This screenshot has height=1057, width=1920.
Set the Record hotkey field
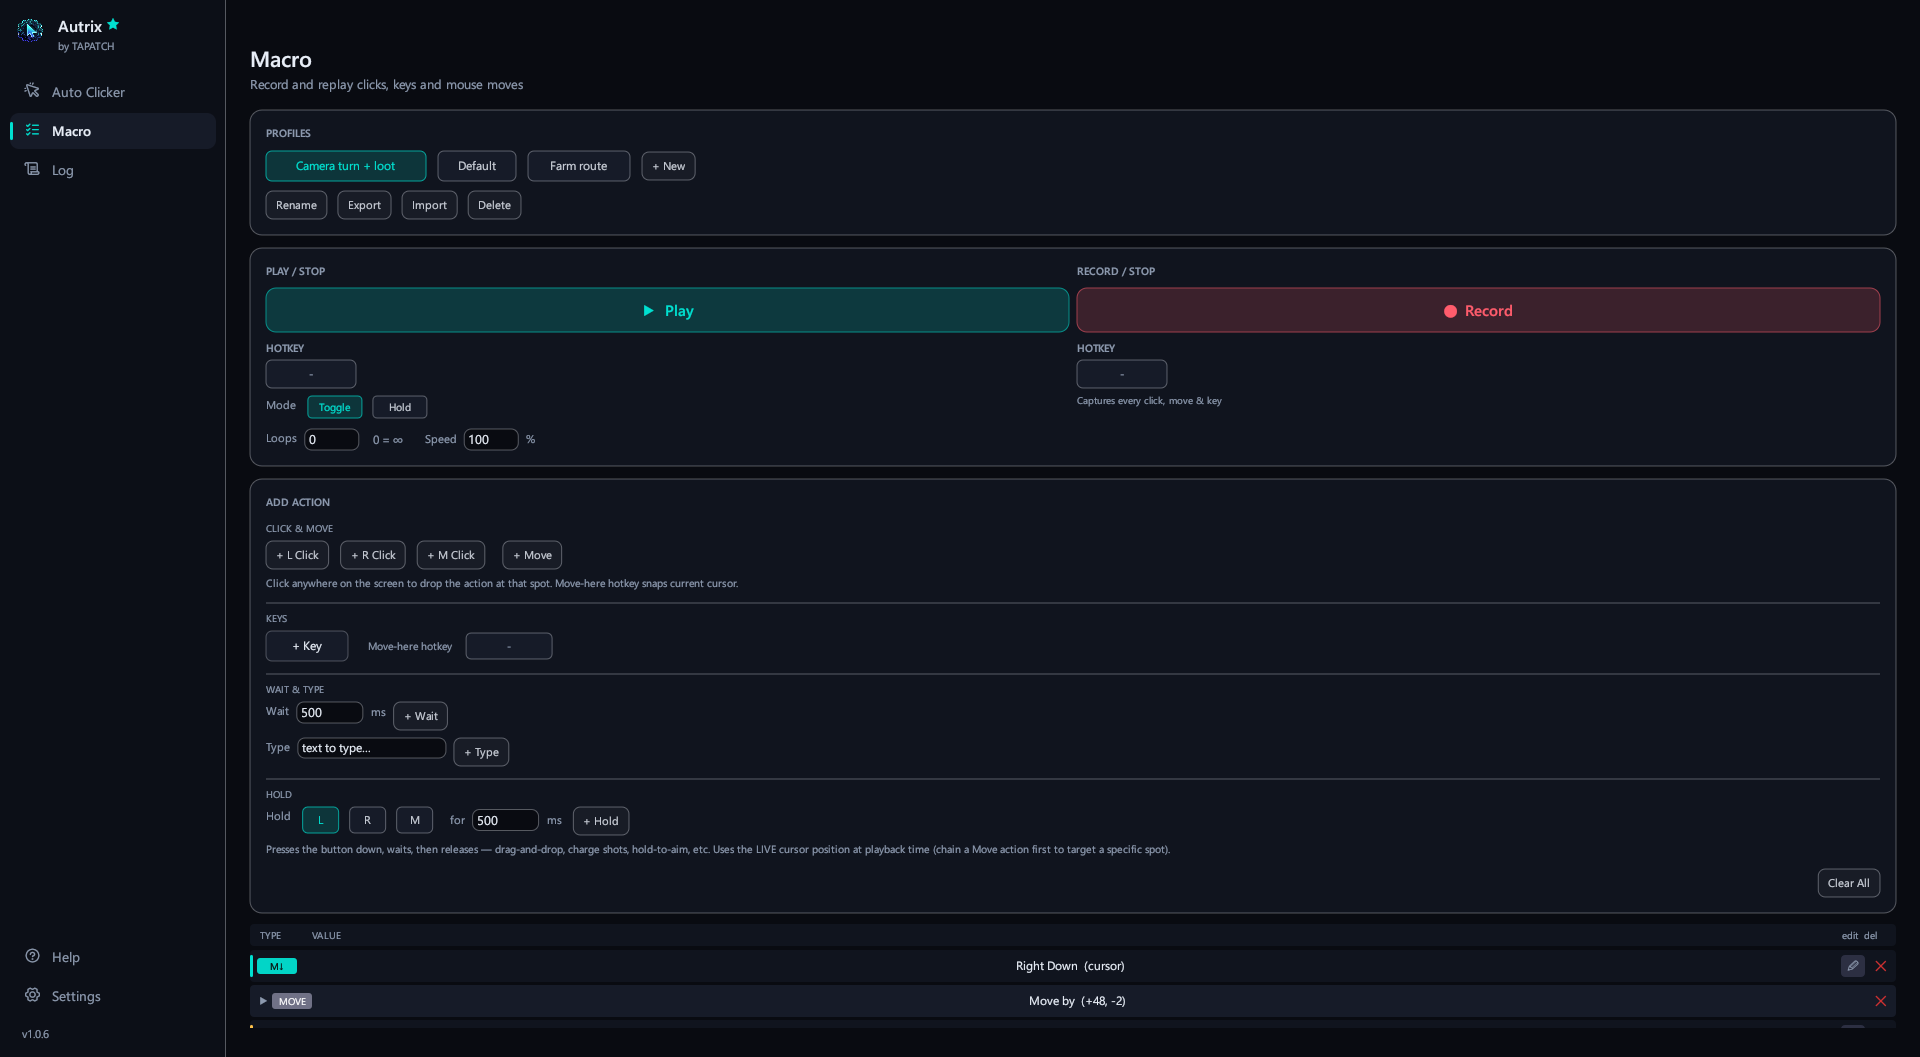pos(1122,374)
